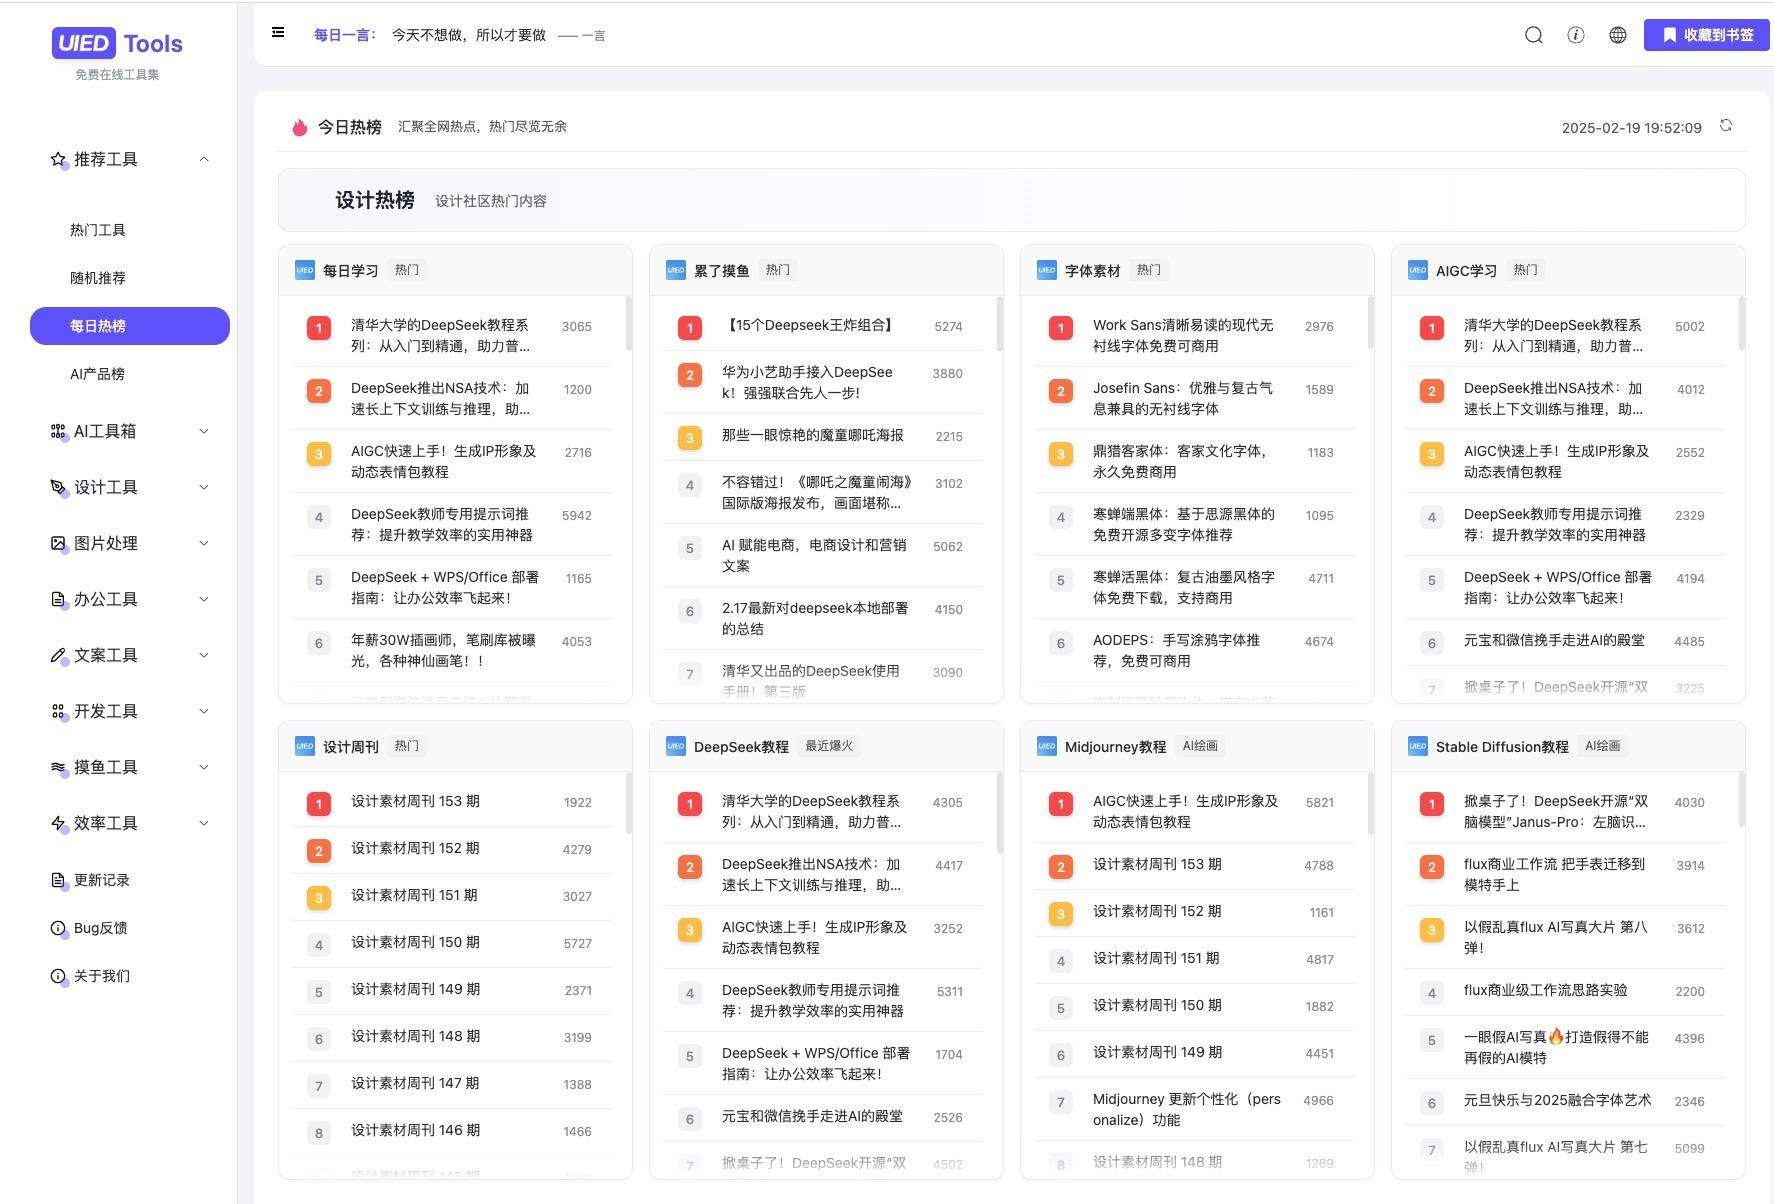Image resolution: width=1774 pixels, height=1204 pixels.
Task: Click the UIED icon on DeepSeek教程 card
Action: 676,746
